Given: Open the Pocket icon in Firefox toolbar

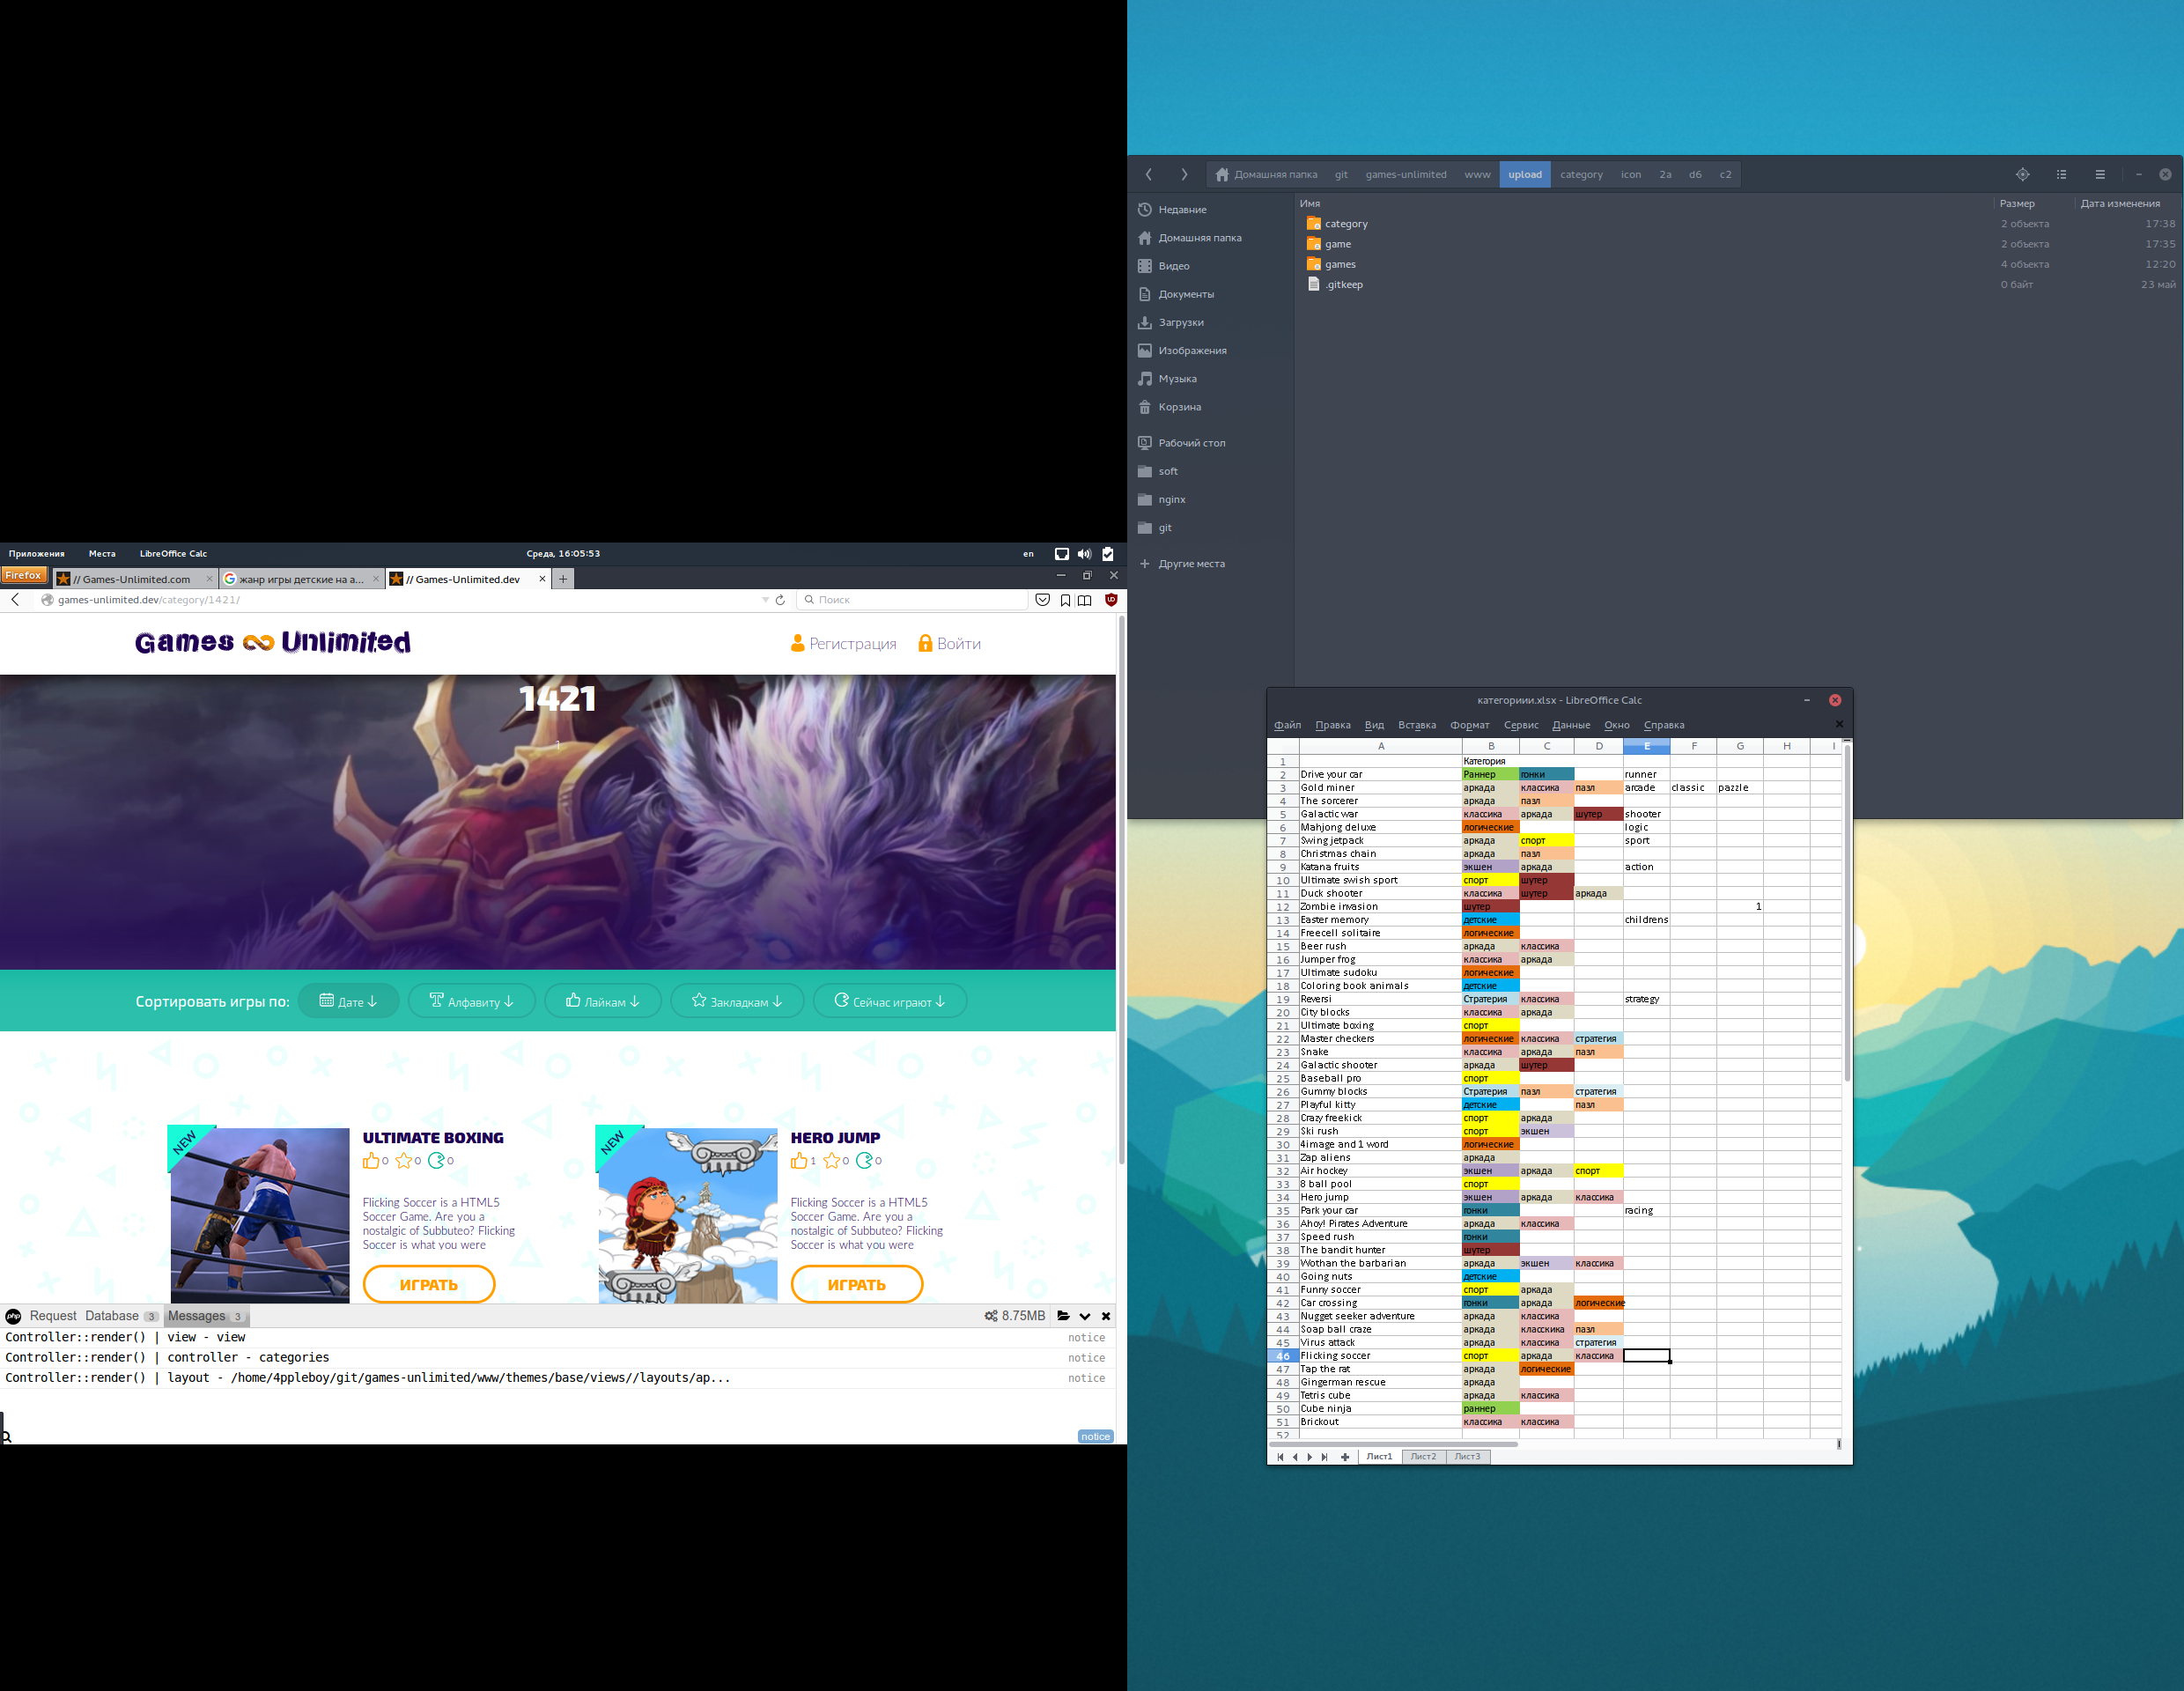Looking at the screenshot, I should pyautogui.click(x=1043, y=600).
